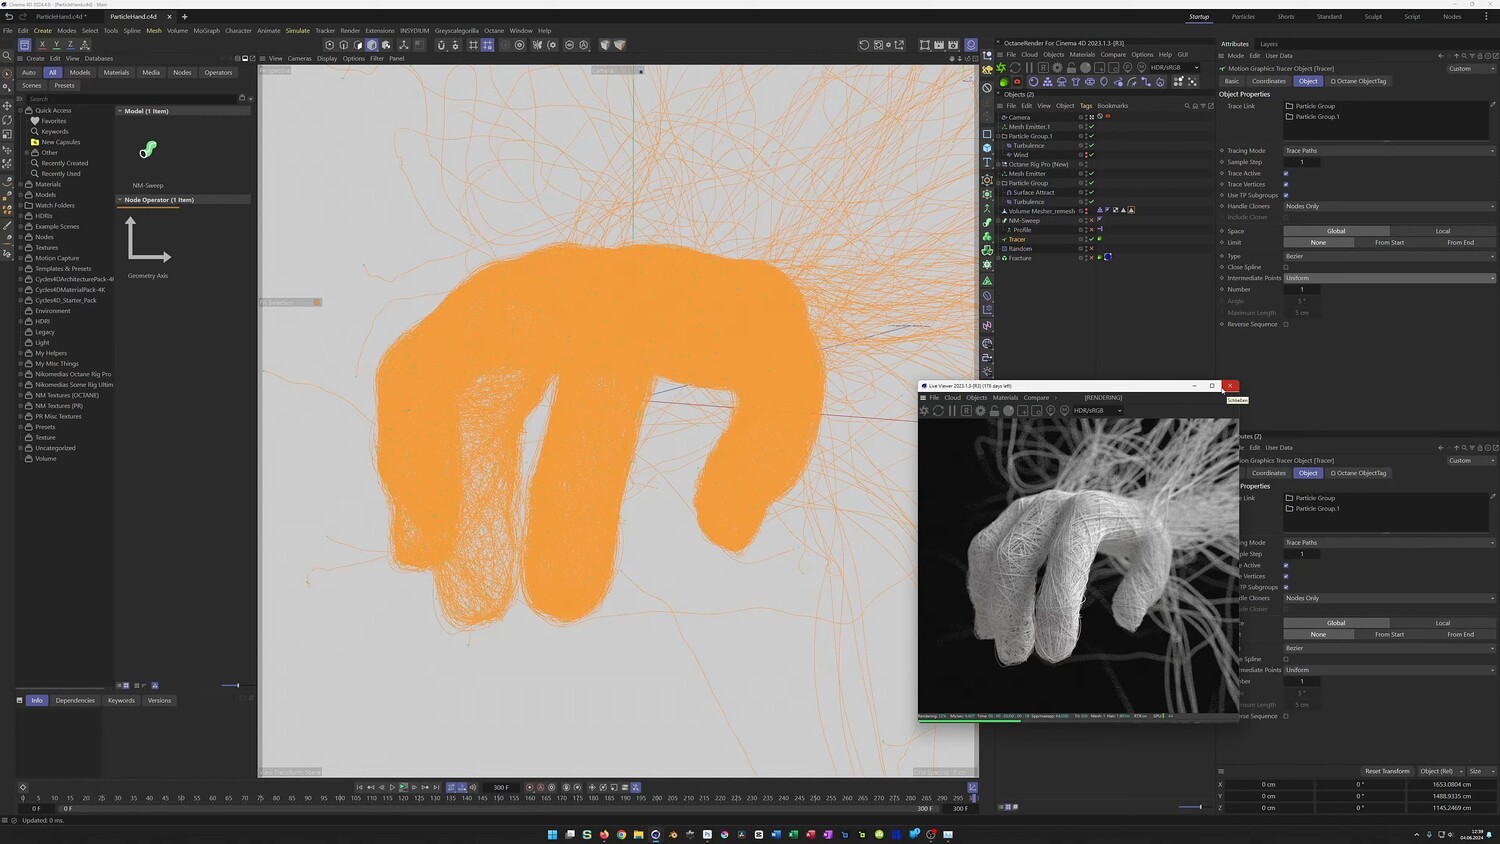
Task: Open HDR/sRGB dropdown in Octane toolbar
Action: click(x=1174, y=68)
